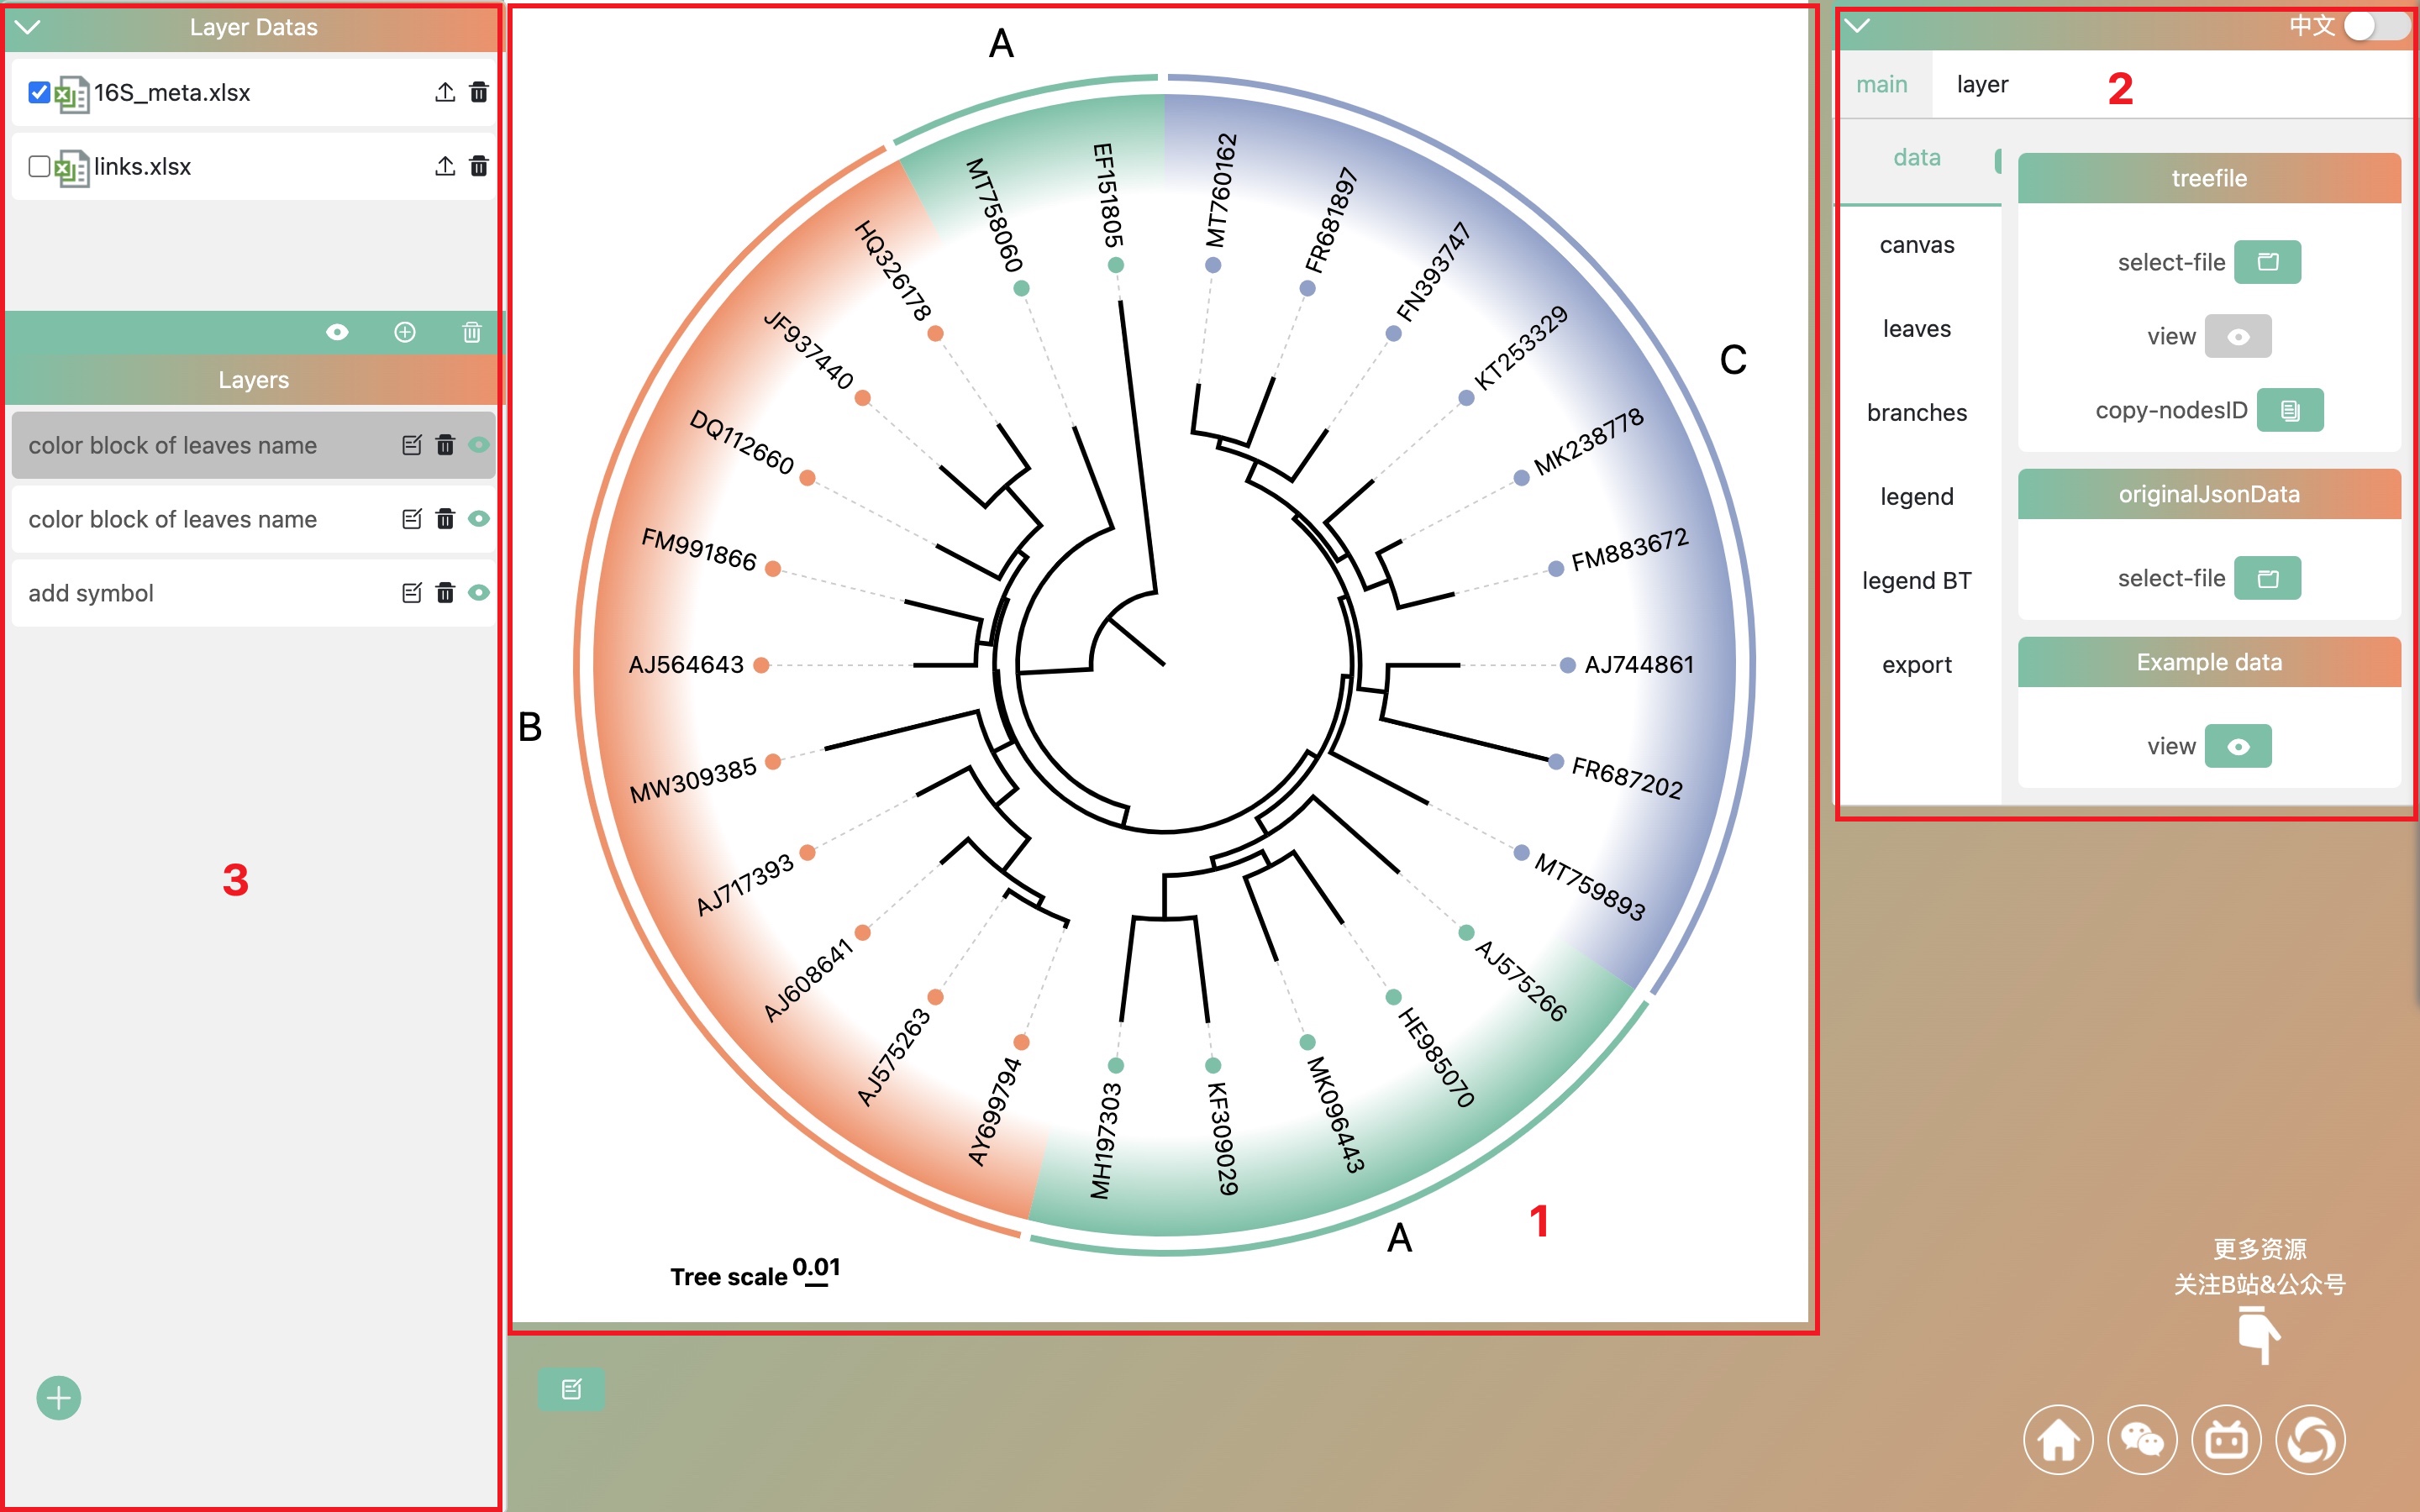Collapse the Layer Datas panel chevron

pos(28,27)
